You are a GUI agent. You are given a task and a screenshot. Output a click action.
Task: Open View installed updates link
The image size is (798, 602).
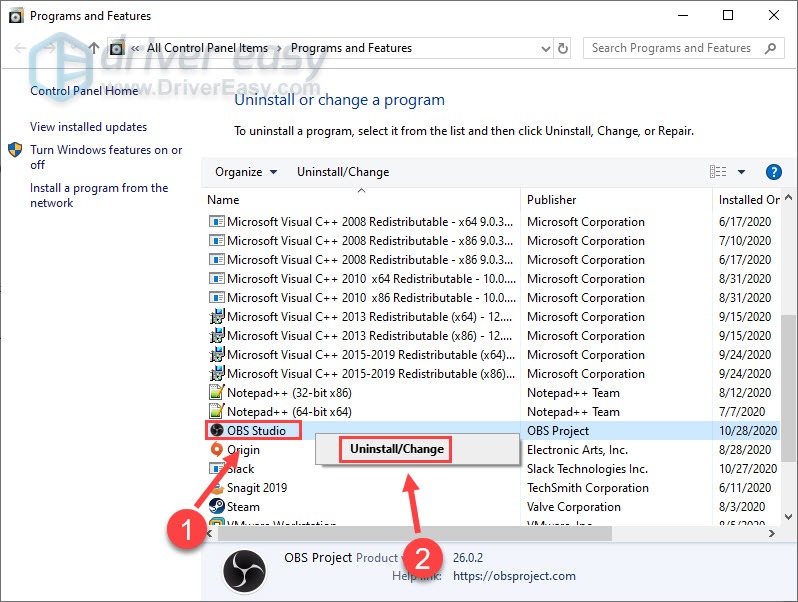(x=88, y=127)
